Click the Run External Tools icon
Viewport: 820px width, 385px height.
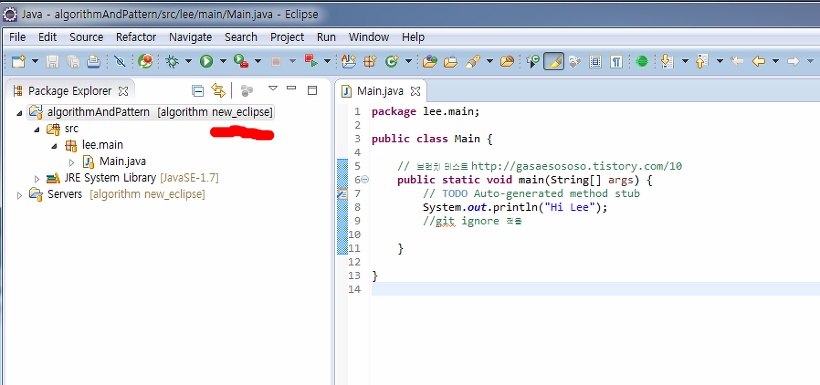tap(241, 62)
